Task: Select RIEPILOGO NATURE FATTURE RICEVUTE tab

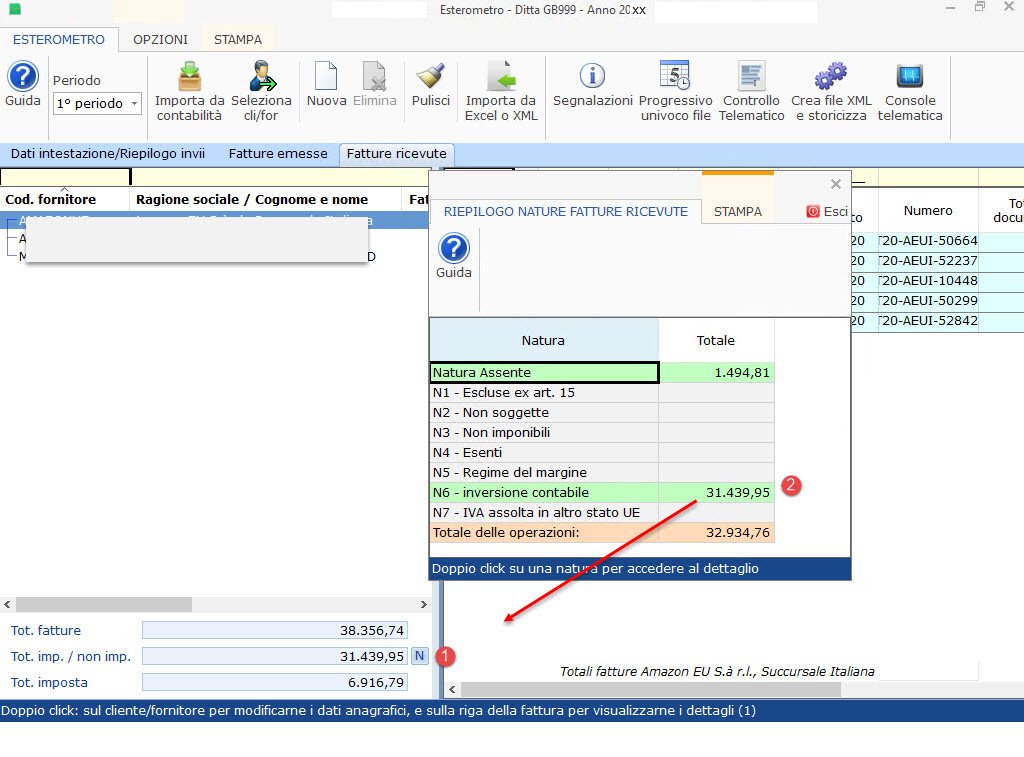Action: 566,212
